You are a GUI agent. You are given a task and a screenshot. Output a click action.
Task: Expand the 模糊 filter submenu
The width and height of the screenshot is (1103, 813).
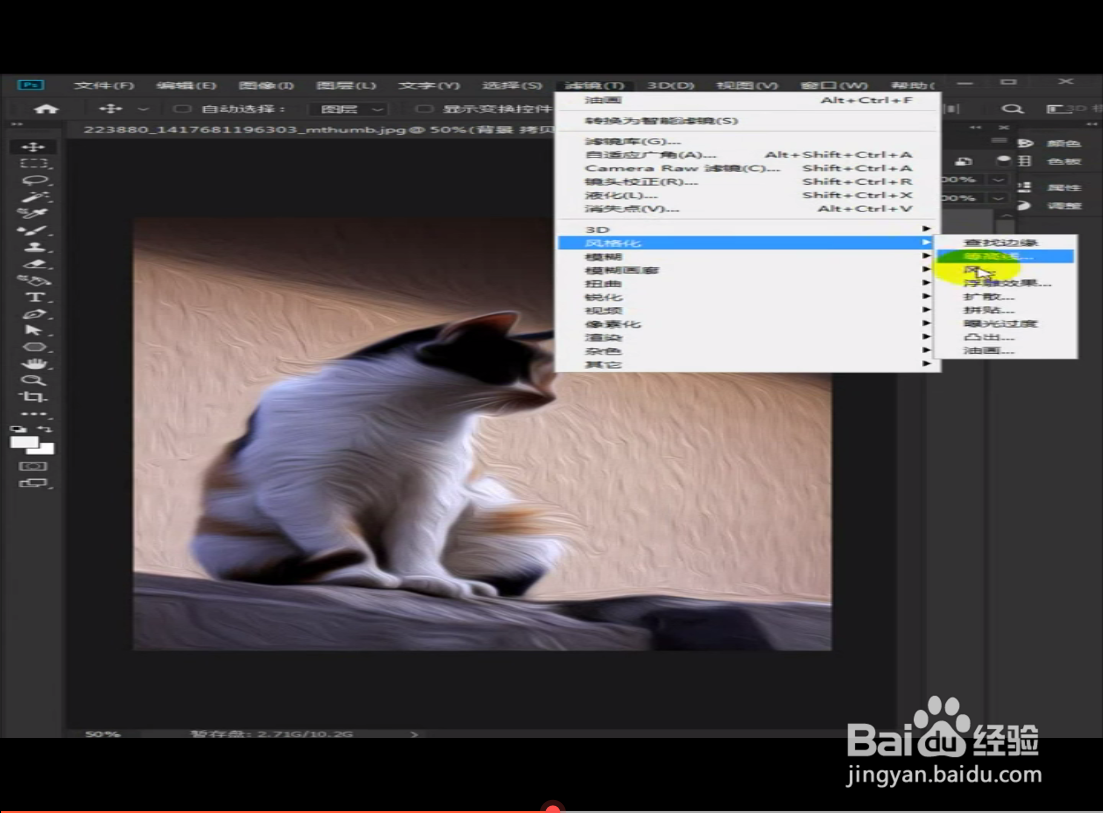pyautogui.click(x=748, y=257)
